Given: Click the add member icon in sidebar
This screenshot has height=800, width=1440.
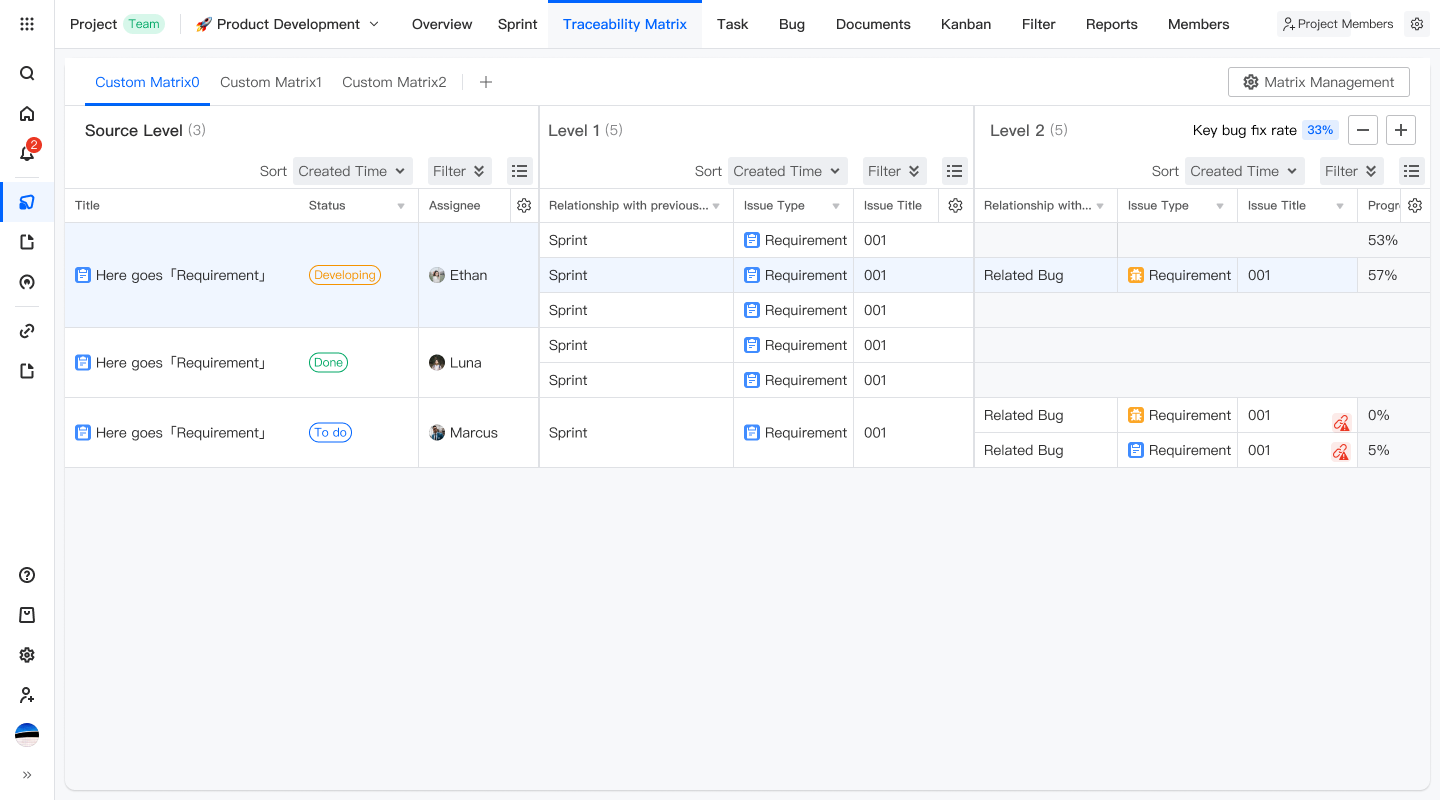Looking at the screenshot, I should coord(27,695).
